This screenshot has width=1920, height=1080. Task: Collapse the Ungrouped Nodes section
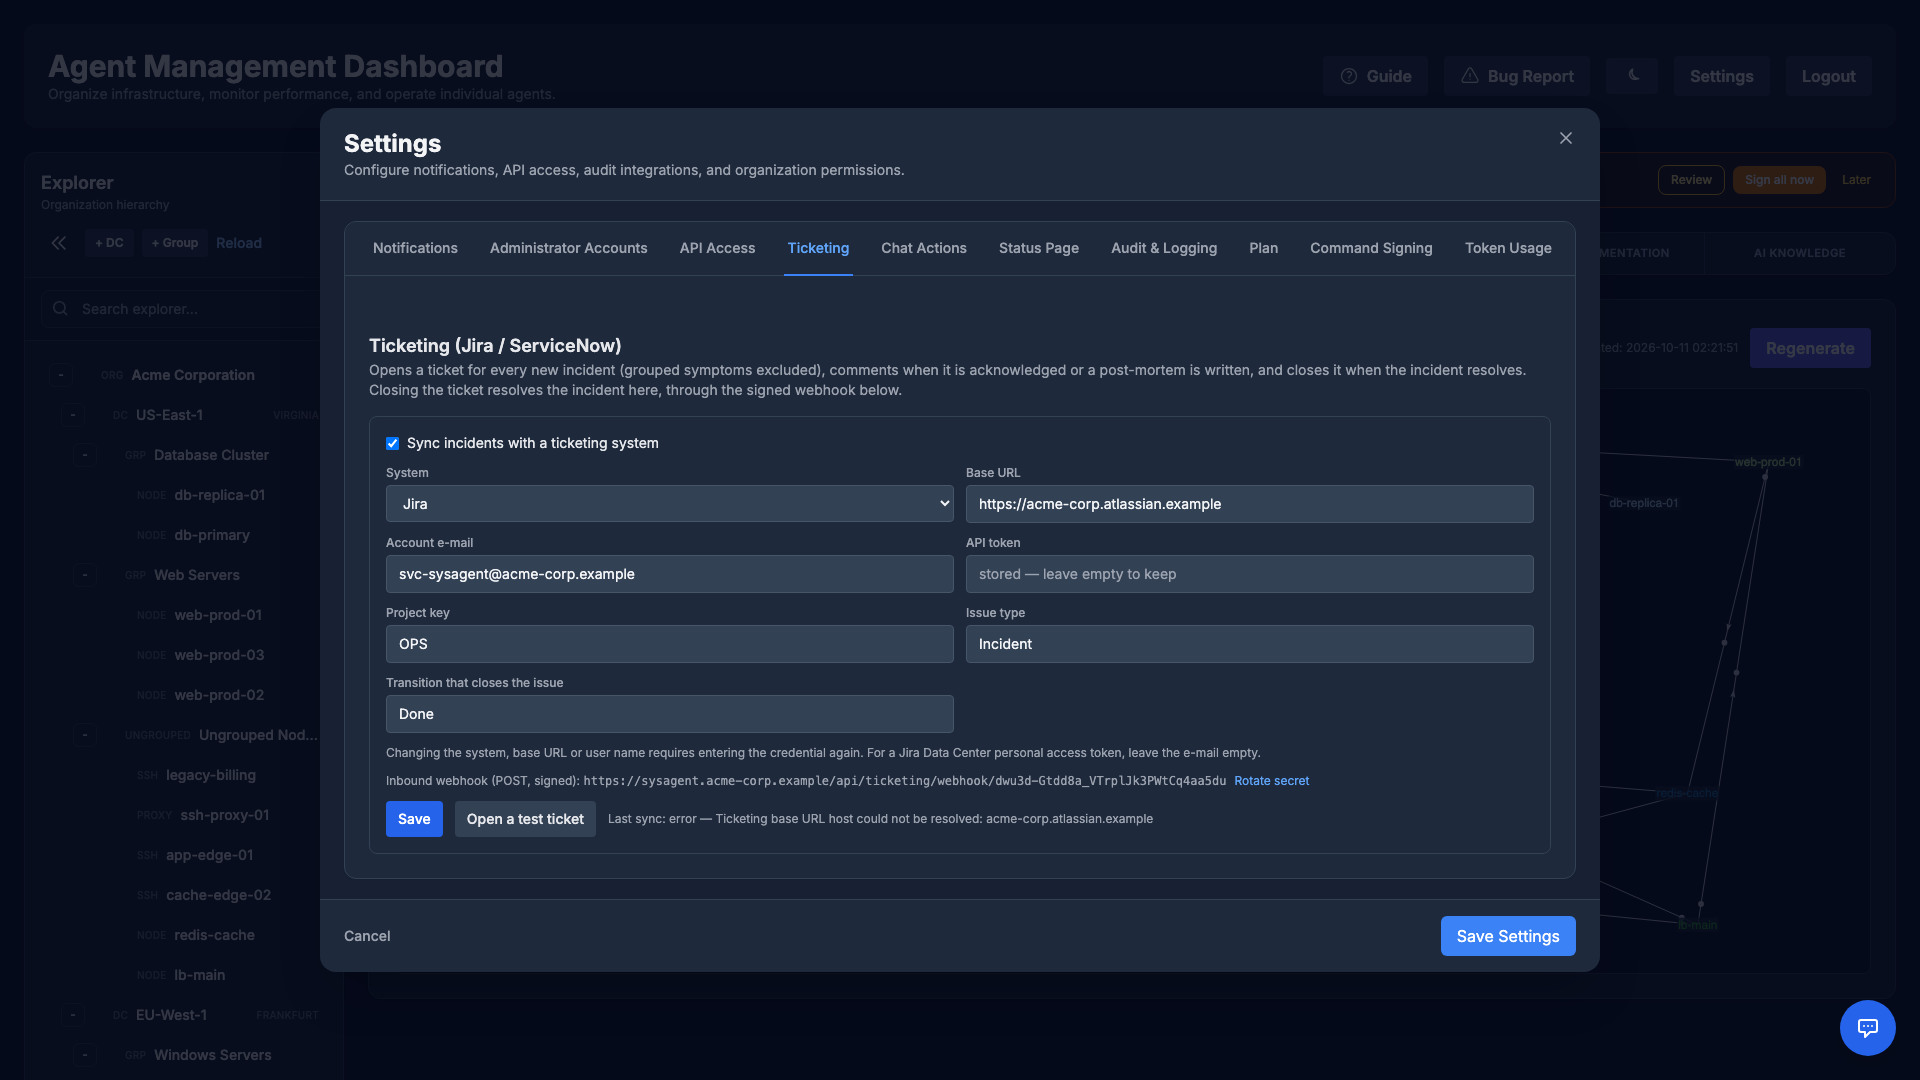pyautogui.click(x=85, y=735)
